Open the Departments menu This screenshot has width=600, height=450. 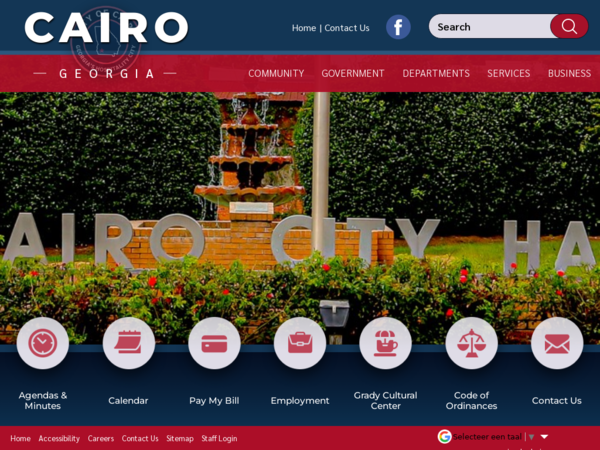[436, 73]
